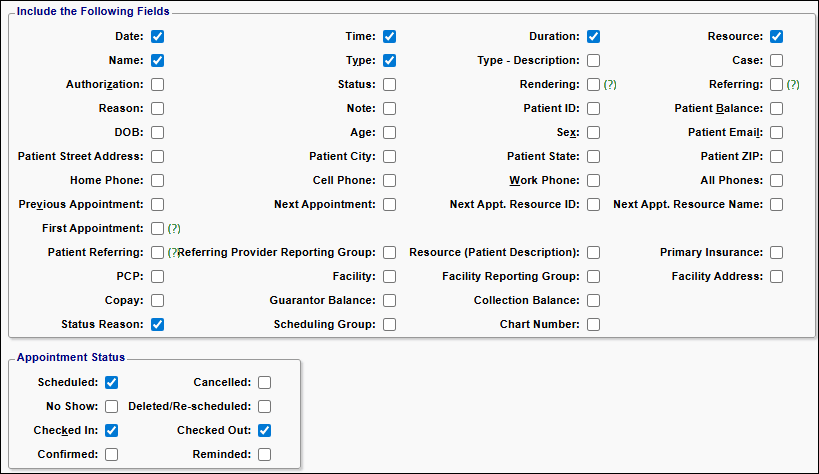The width and height of the screenshot is (819, 474).
Task: Check the Reminded status checkbox
Action: [264, 455]
